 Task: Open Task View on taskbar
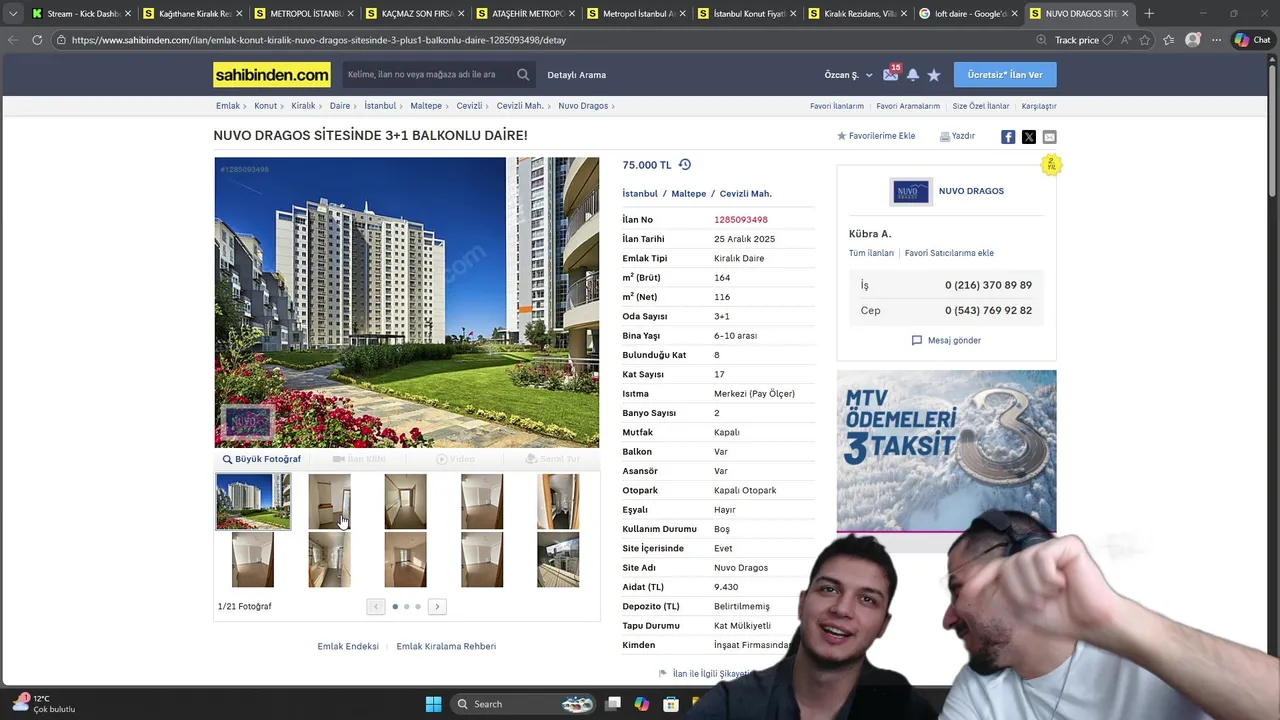point(613,704)
